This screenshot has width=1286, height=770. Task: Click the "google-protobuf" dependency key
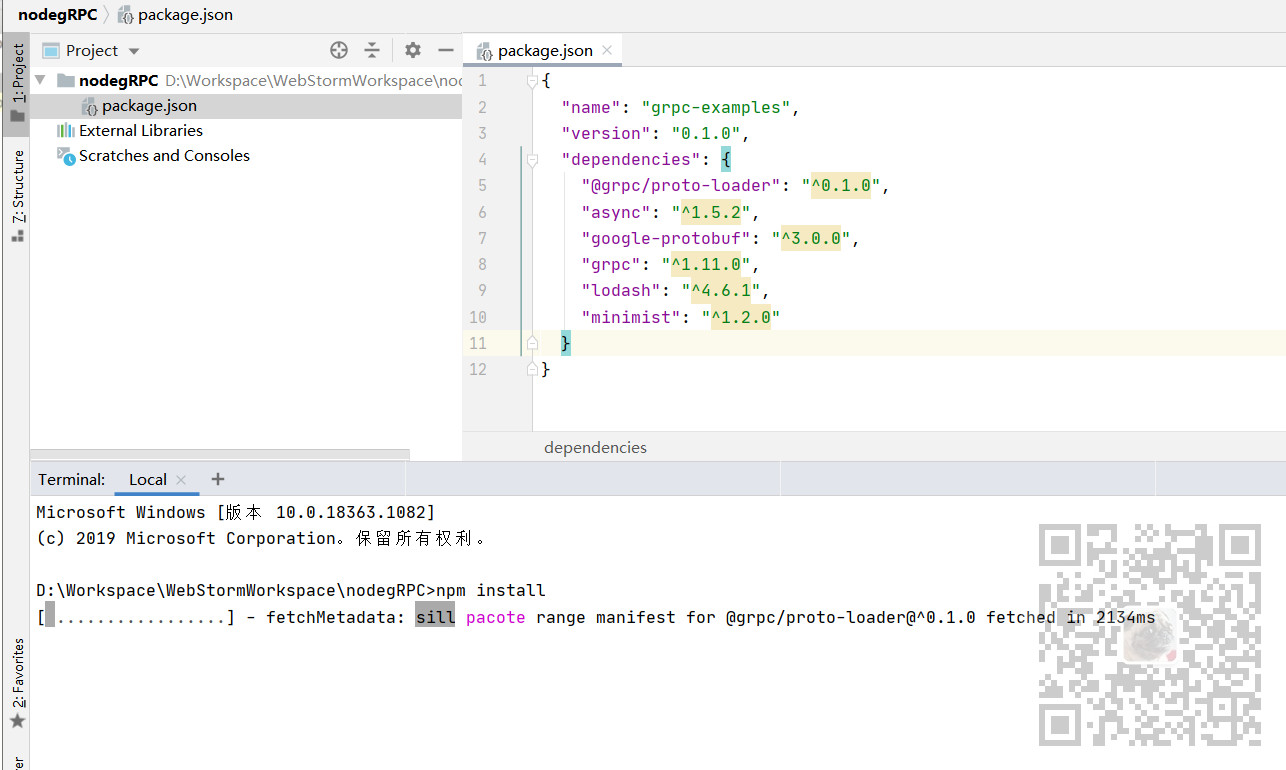[x=665, y=238]
